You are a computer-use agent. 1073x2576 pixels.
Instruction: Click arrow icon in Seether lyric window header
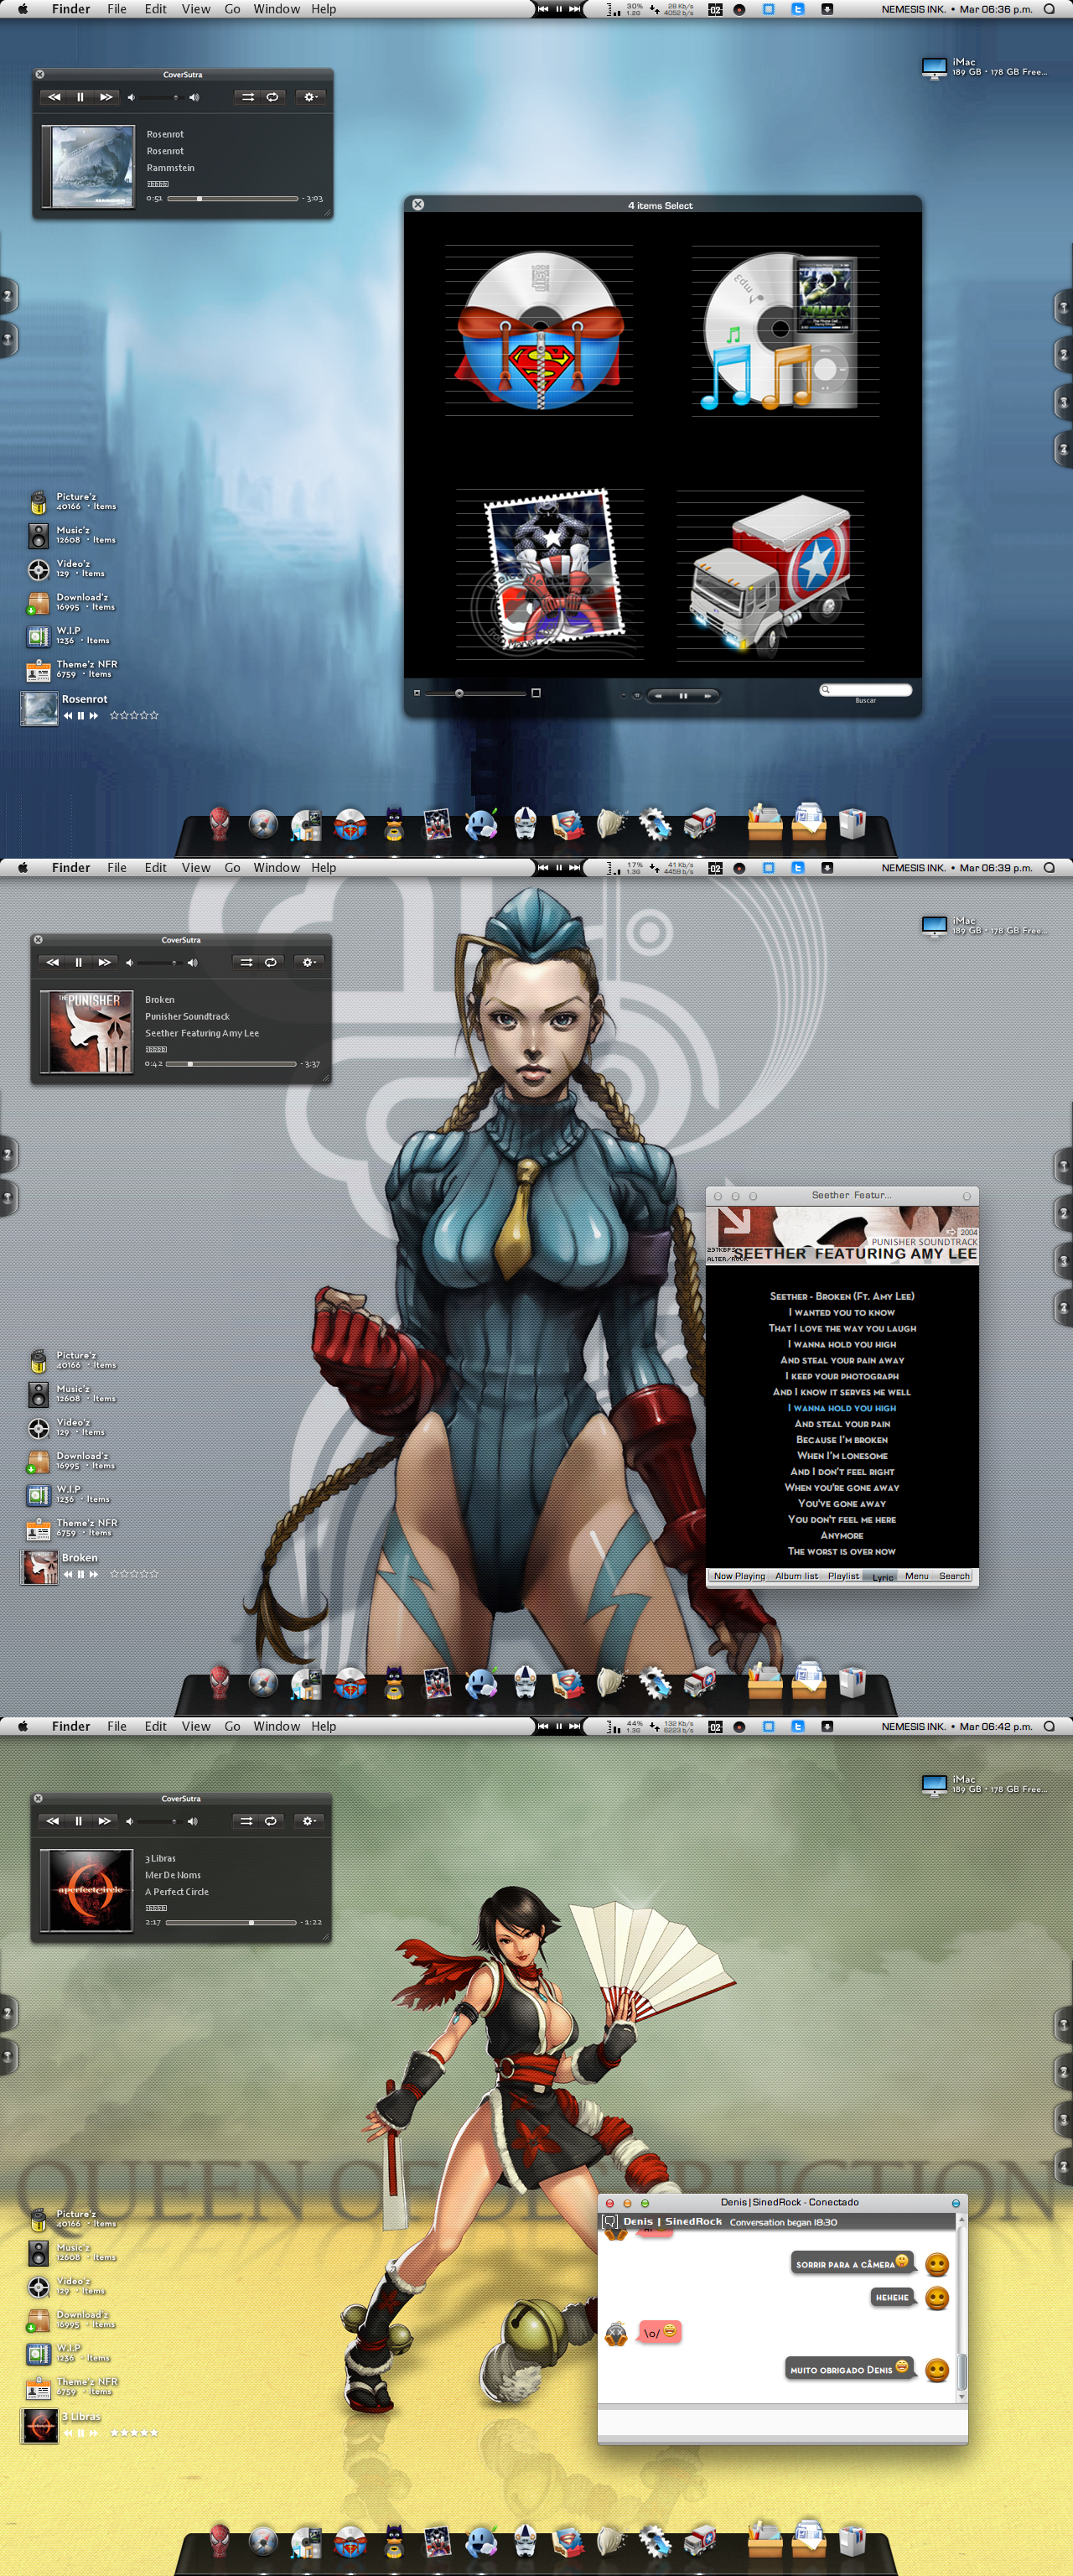point(734,1220)
